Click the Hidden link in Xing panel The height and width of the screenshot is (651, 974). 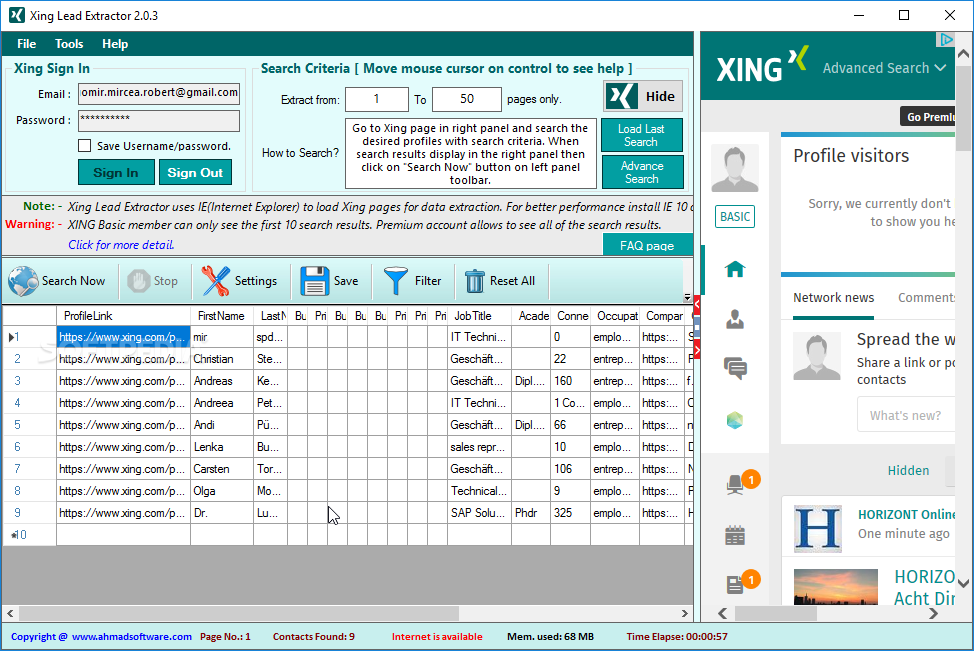pos(908,471)
